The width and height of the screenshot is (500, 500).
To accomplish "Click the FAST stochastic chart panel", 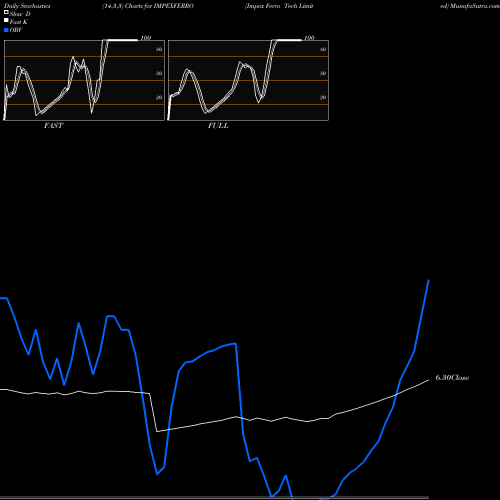I will click(84, 80).
